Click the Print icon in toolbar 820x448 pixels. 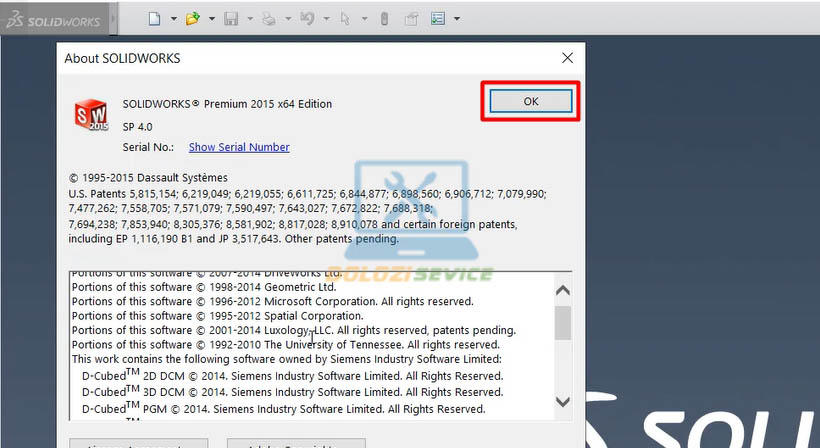268,19
